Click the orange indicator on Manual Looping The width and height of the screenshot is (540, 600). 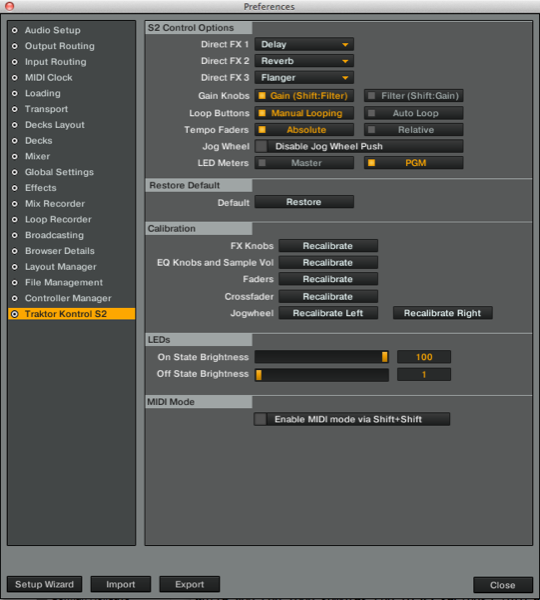[262, 113]
